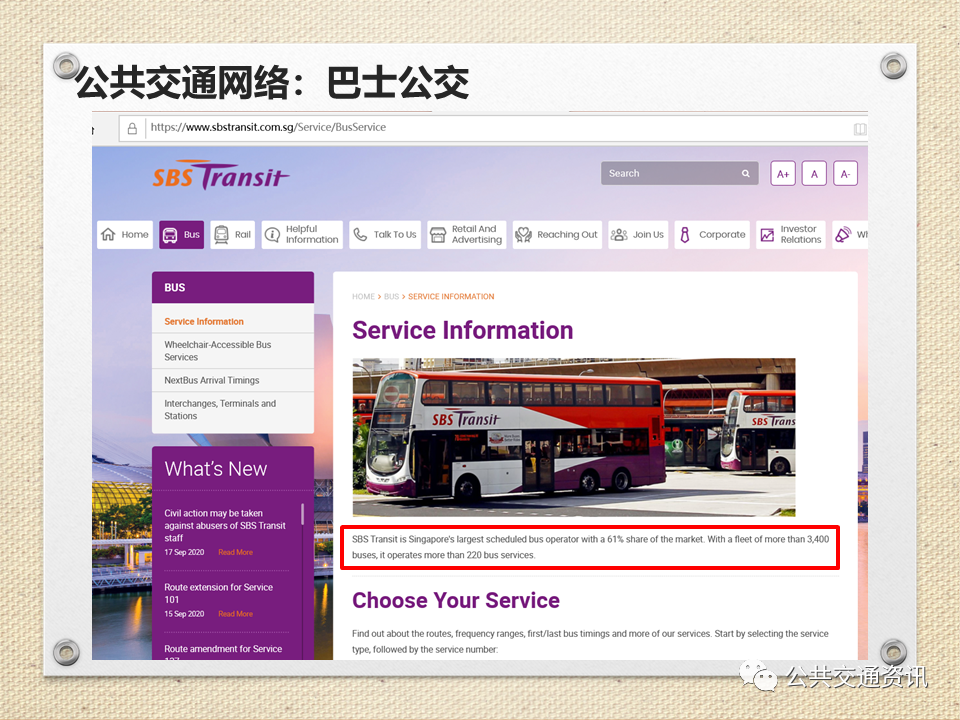
Task: Open Civil action may be taken headline
Action: (x=225, y=525)
